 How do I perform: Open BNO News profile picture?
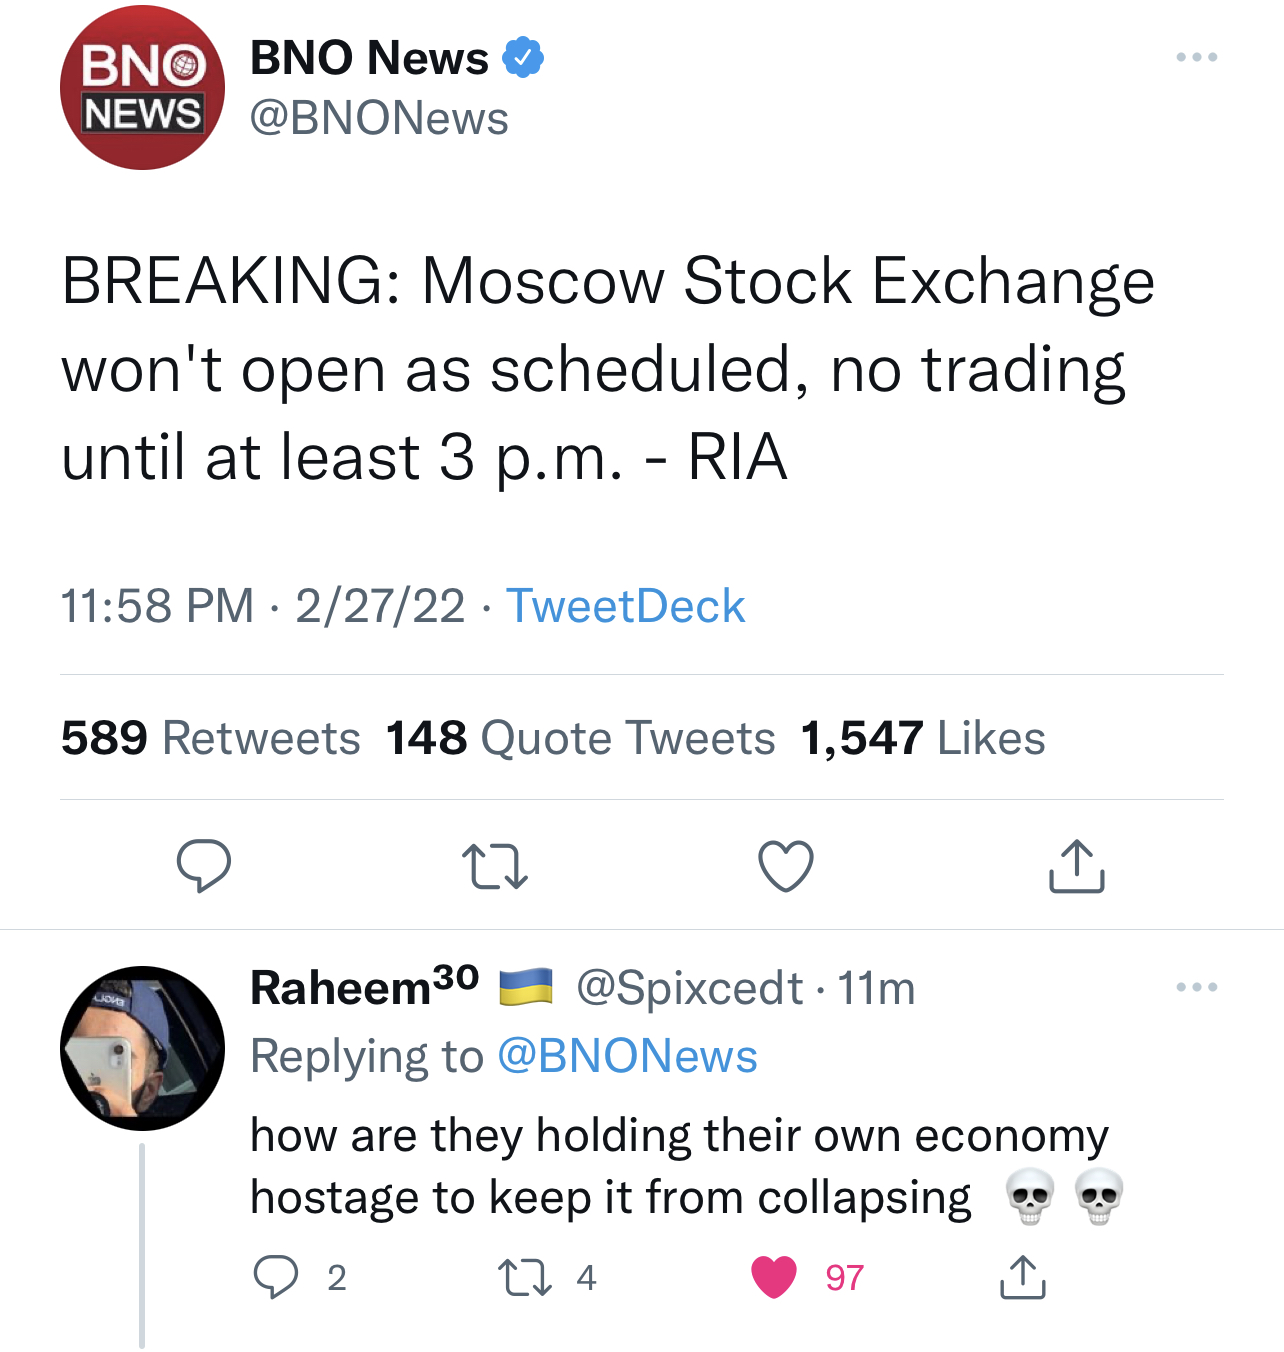(x=142, y=88)
